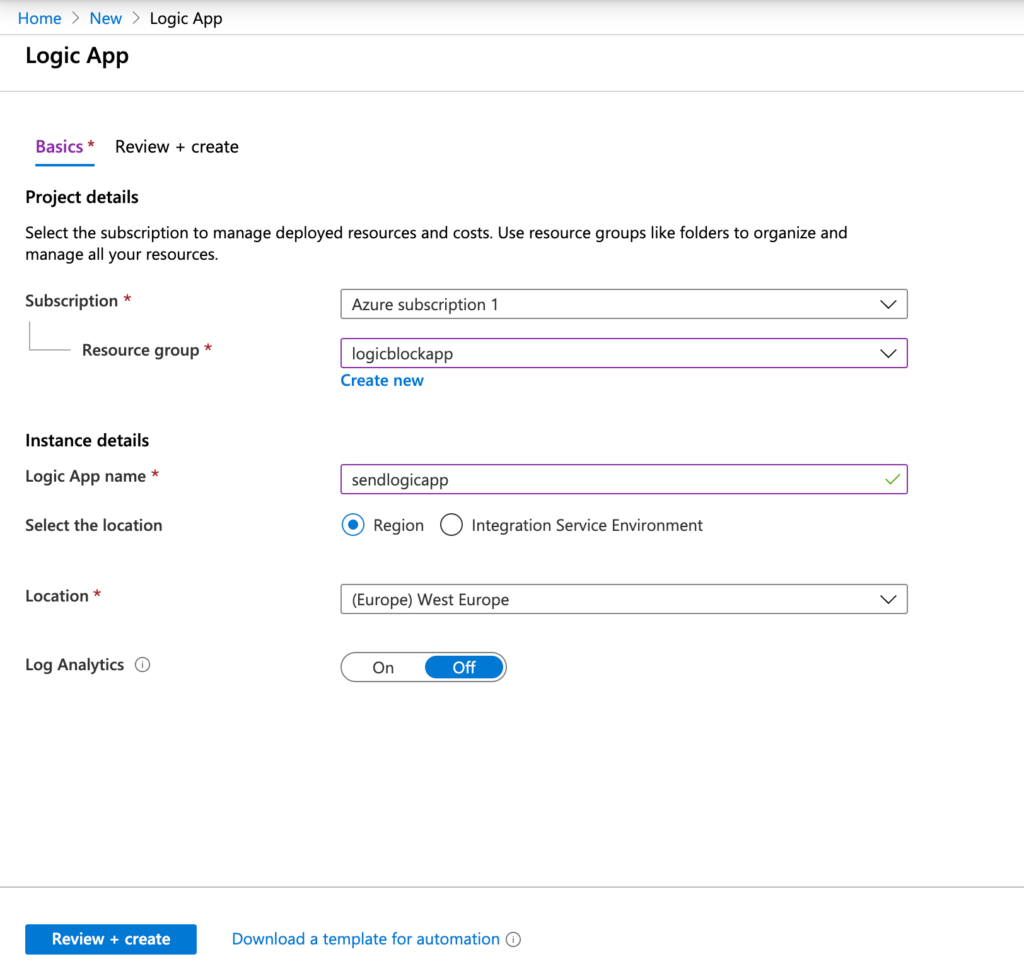Open the Subscription combo box
This screenshot has height=976, width=1024.
pyautogui.click(x=620, y=304)
